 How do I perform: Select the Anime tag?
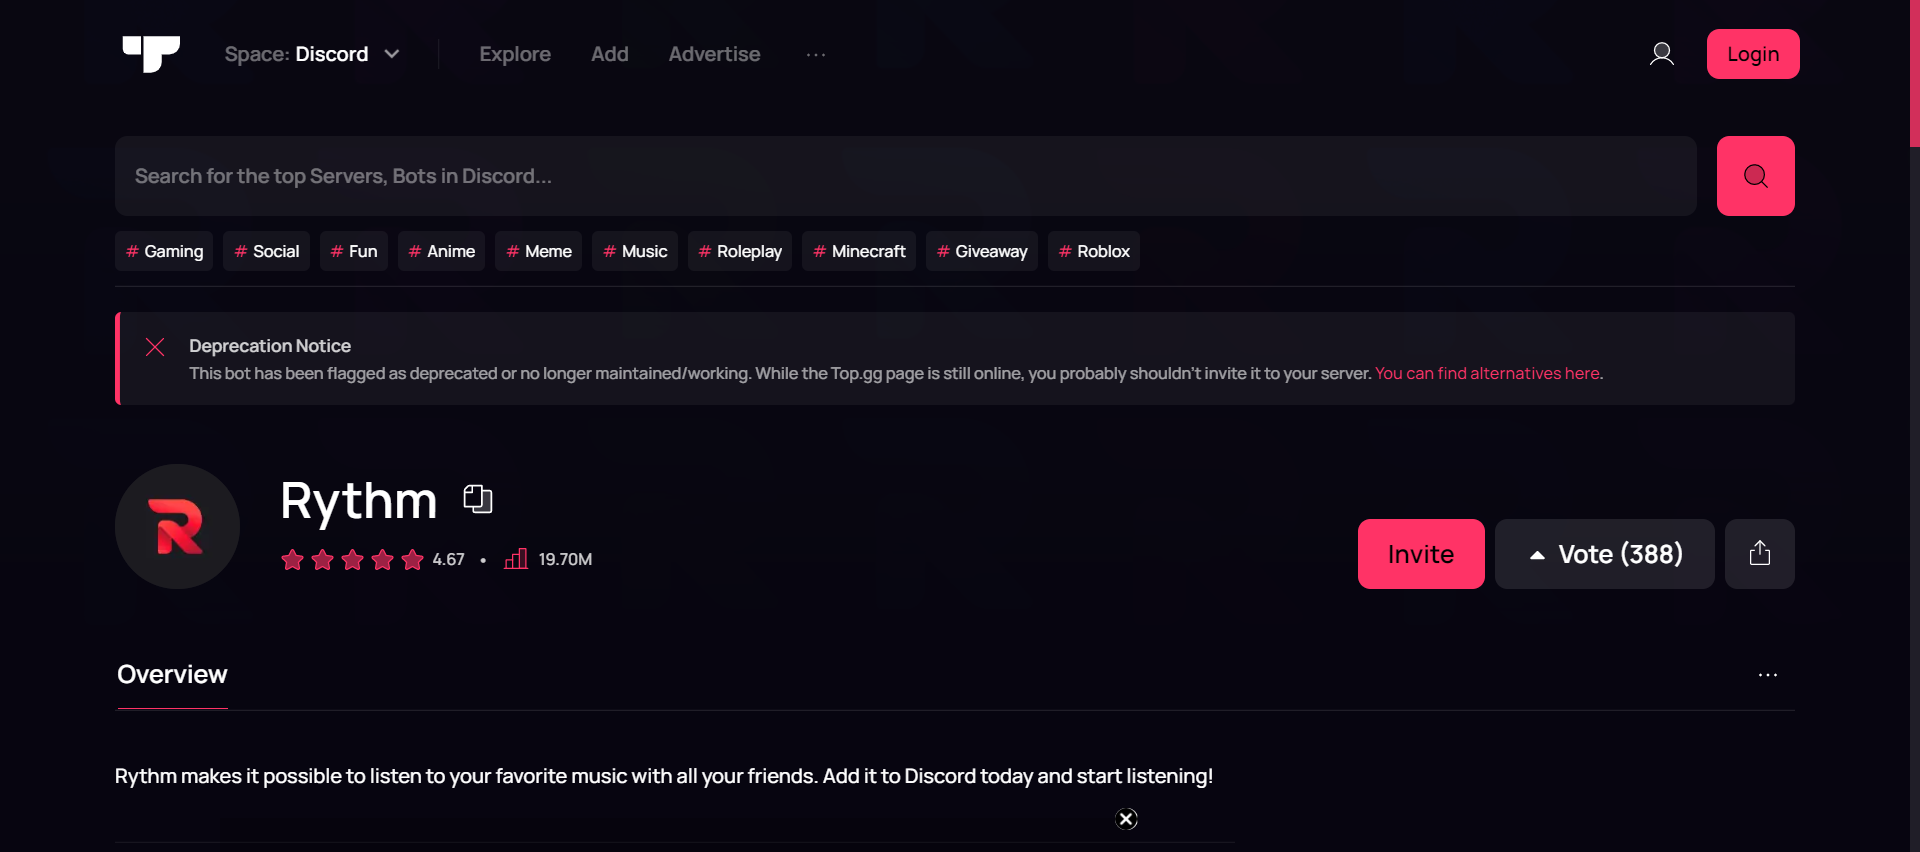(x=441, y=251)
